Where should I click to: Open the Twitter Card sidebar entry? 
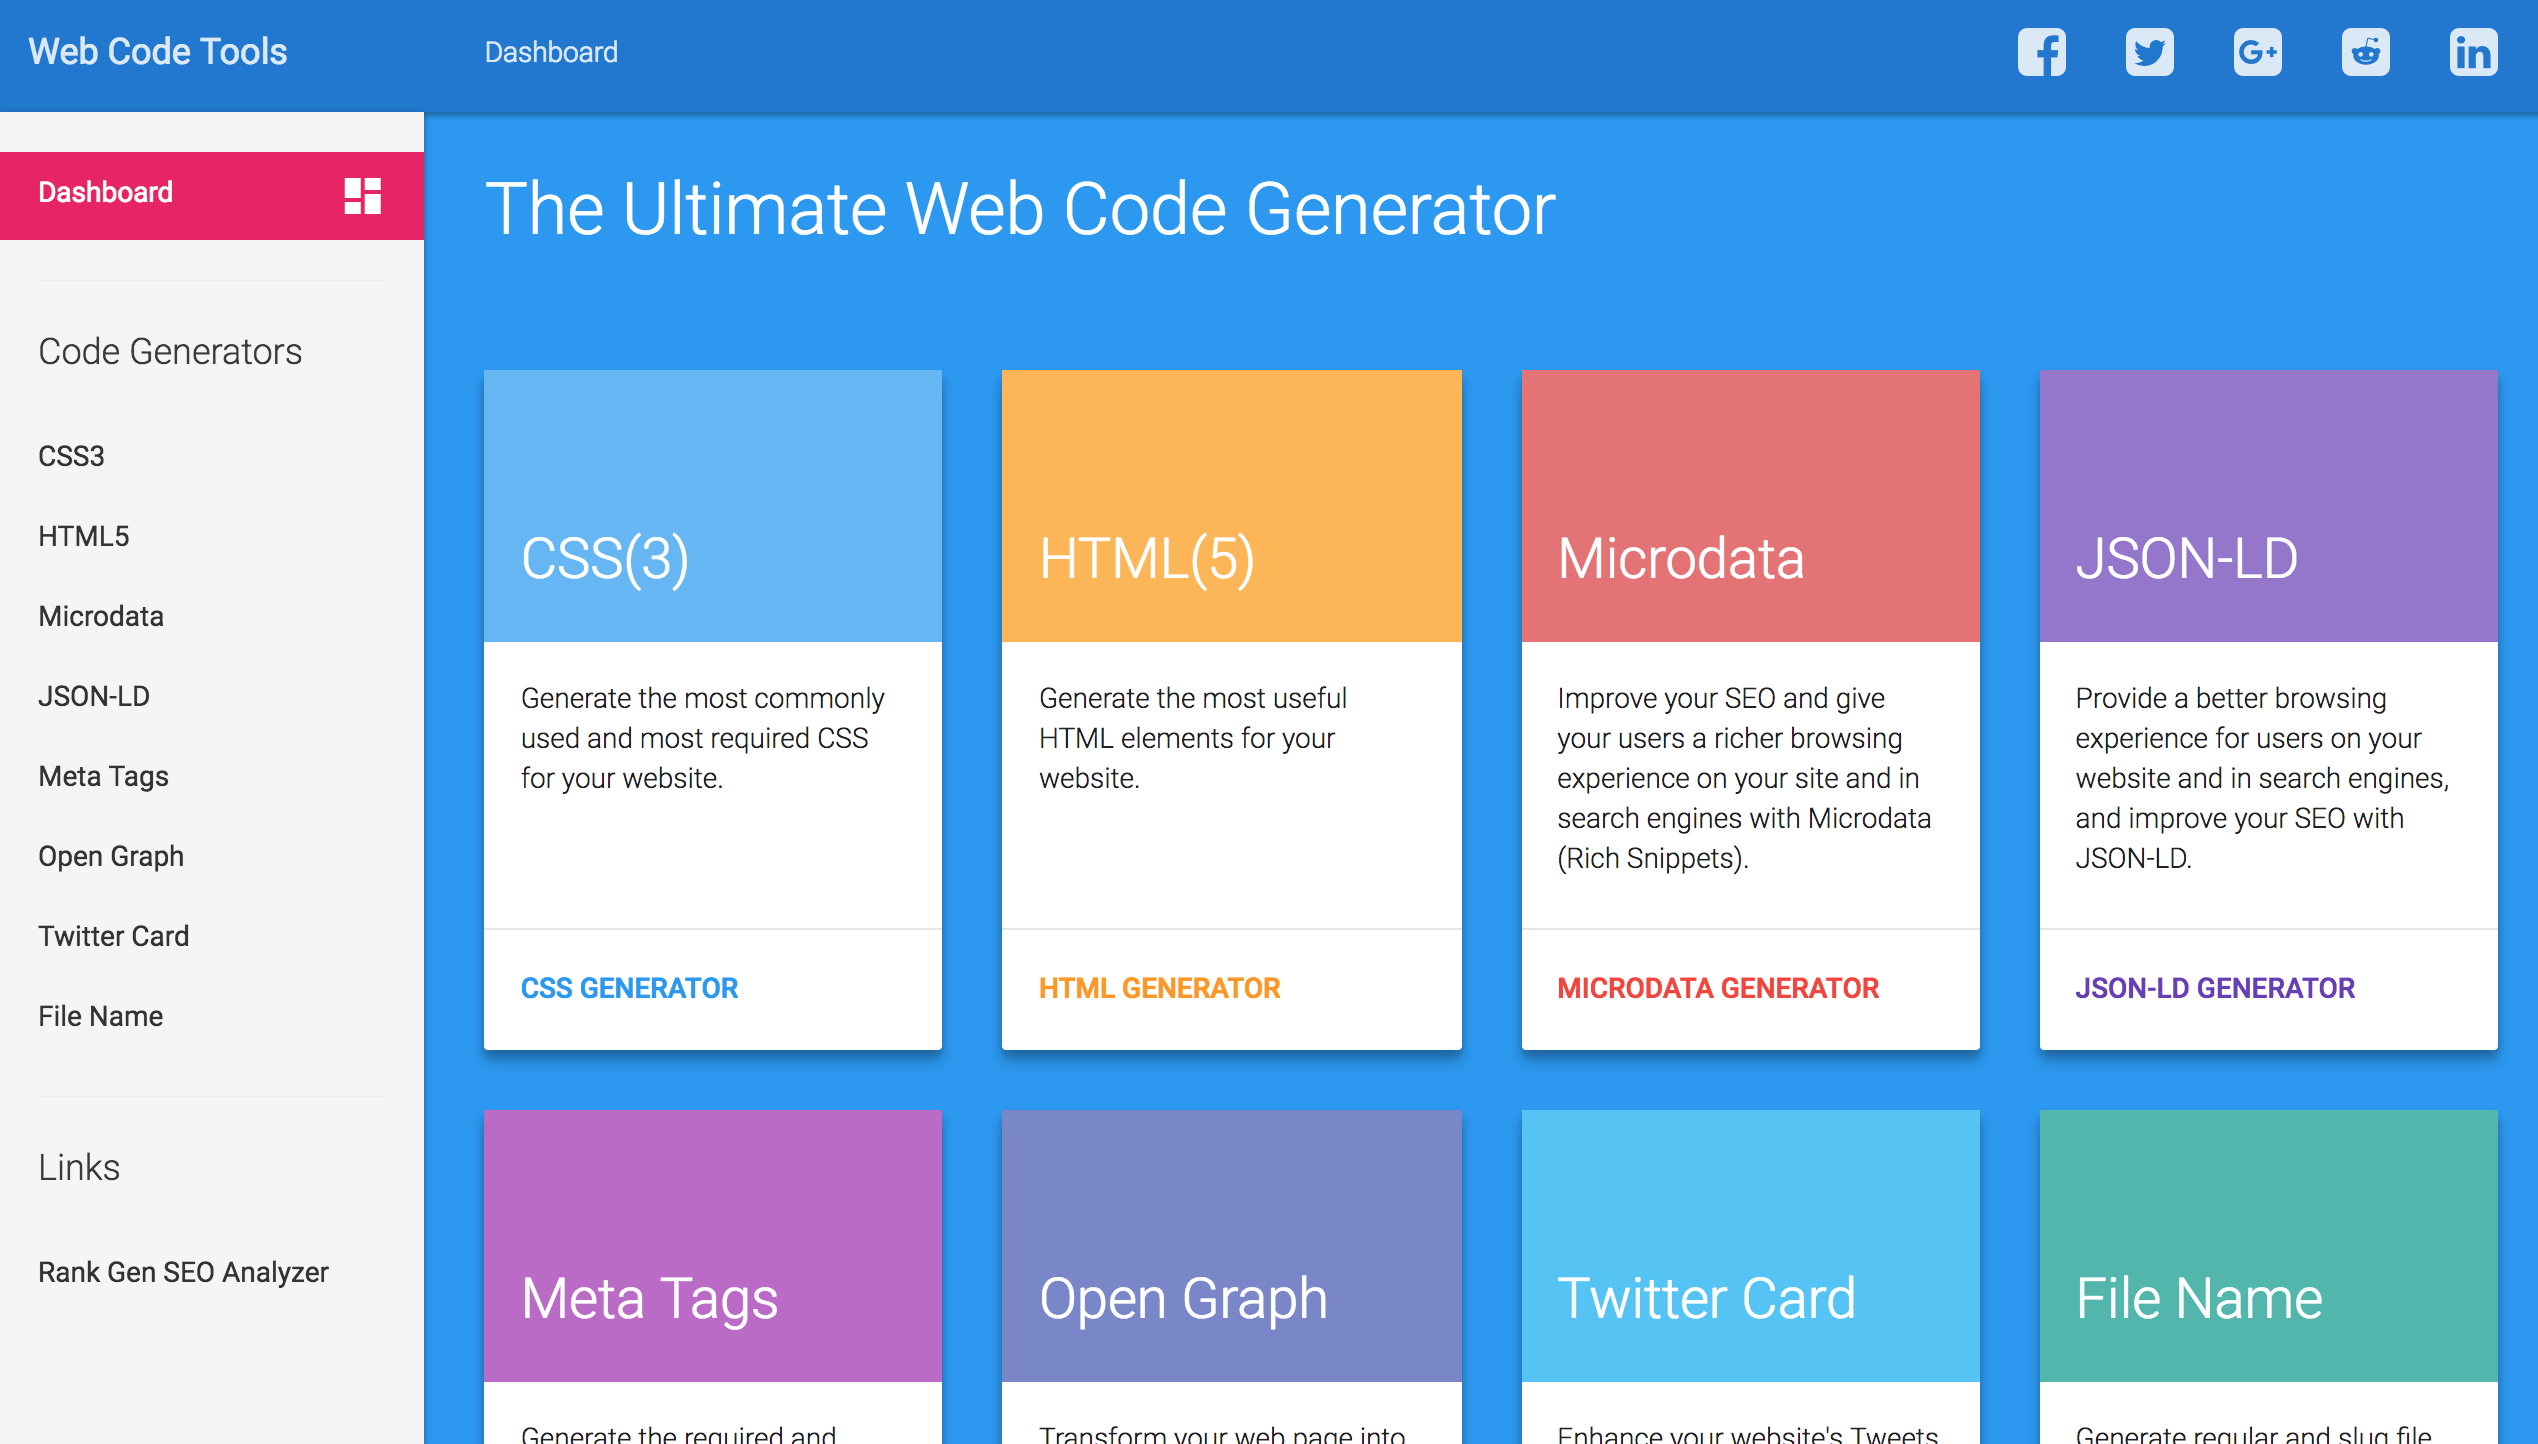coord(114,936)
